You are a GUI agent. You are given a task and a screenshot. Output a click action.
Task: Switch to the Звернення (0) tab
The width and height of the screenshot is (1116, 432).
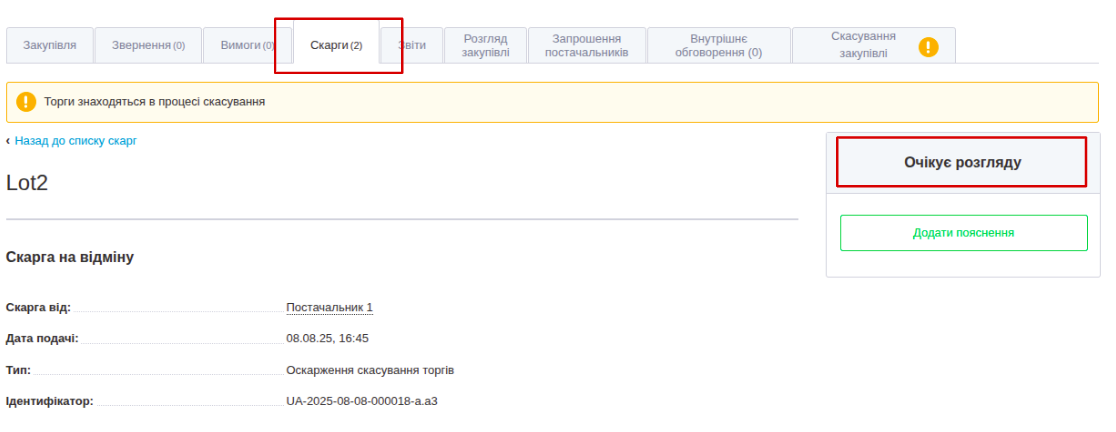pyautogui.click(x=148, y=46)
